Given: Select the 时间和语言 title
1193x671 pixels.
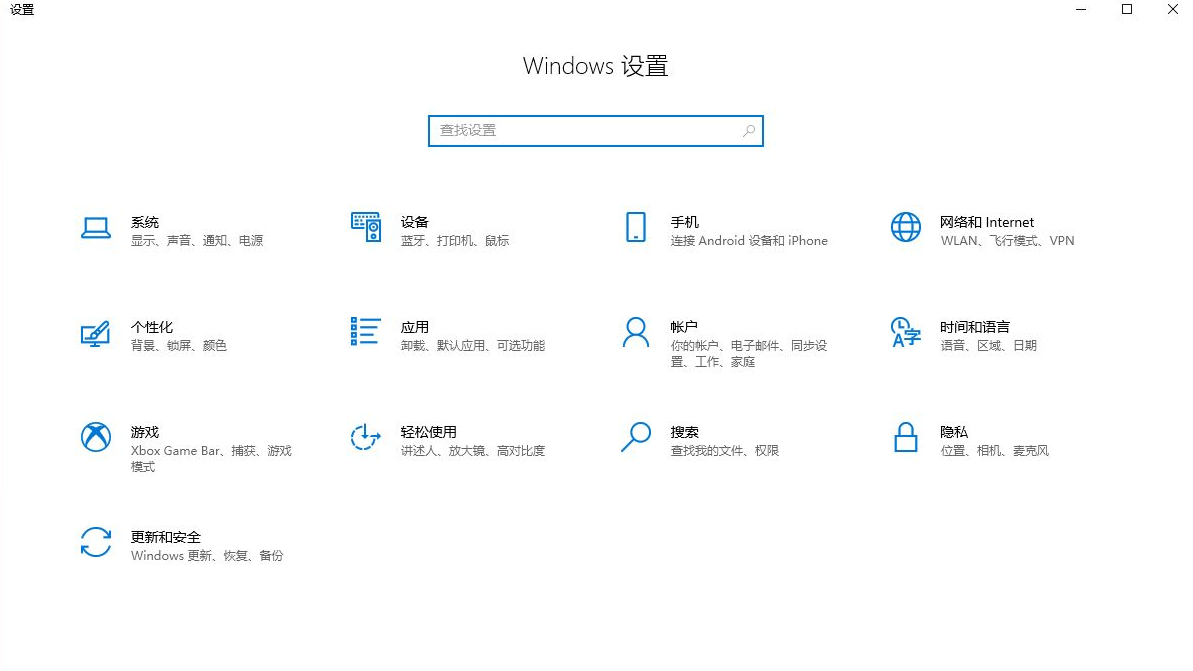Looking at the screenshot, I should tap(975, 327).
